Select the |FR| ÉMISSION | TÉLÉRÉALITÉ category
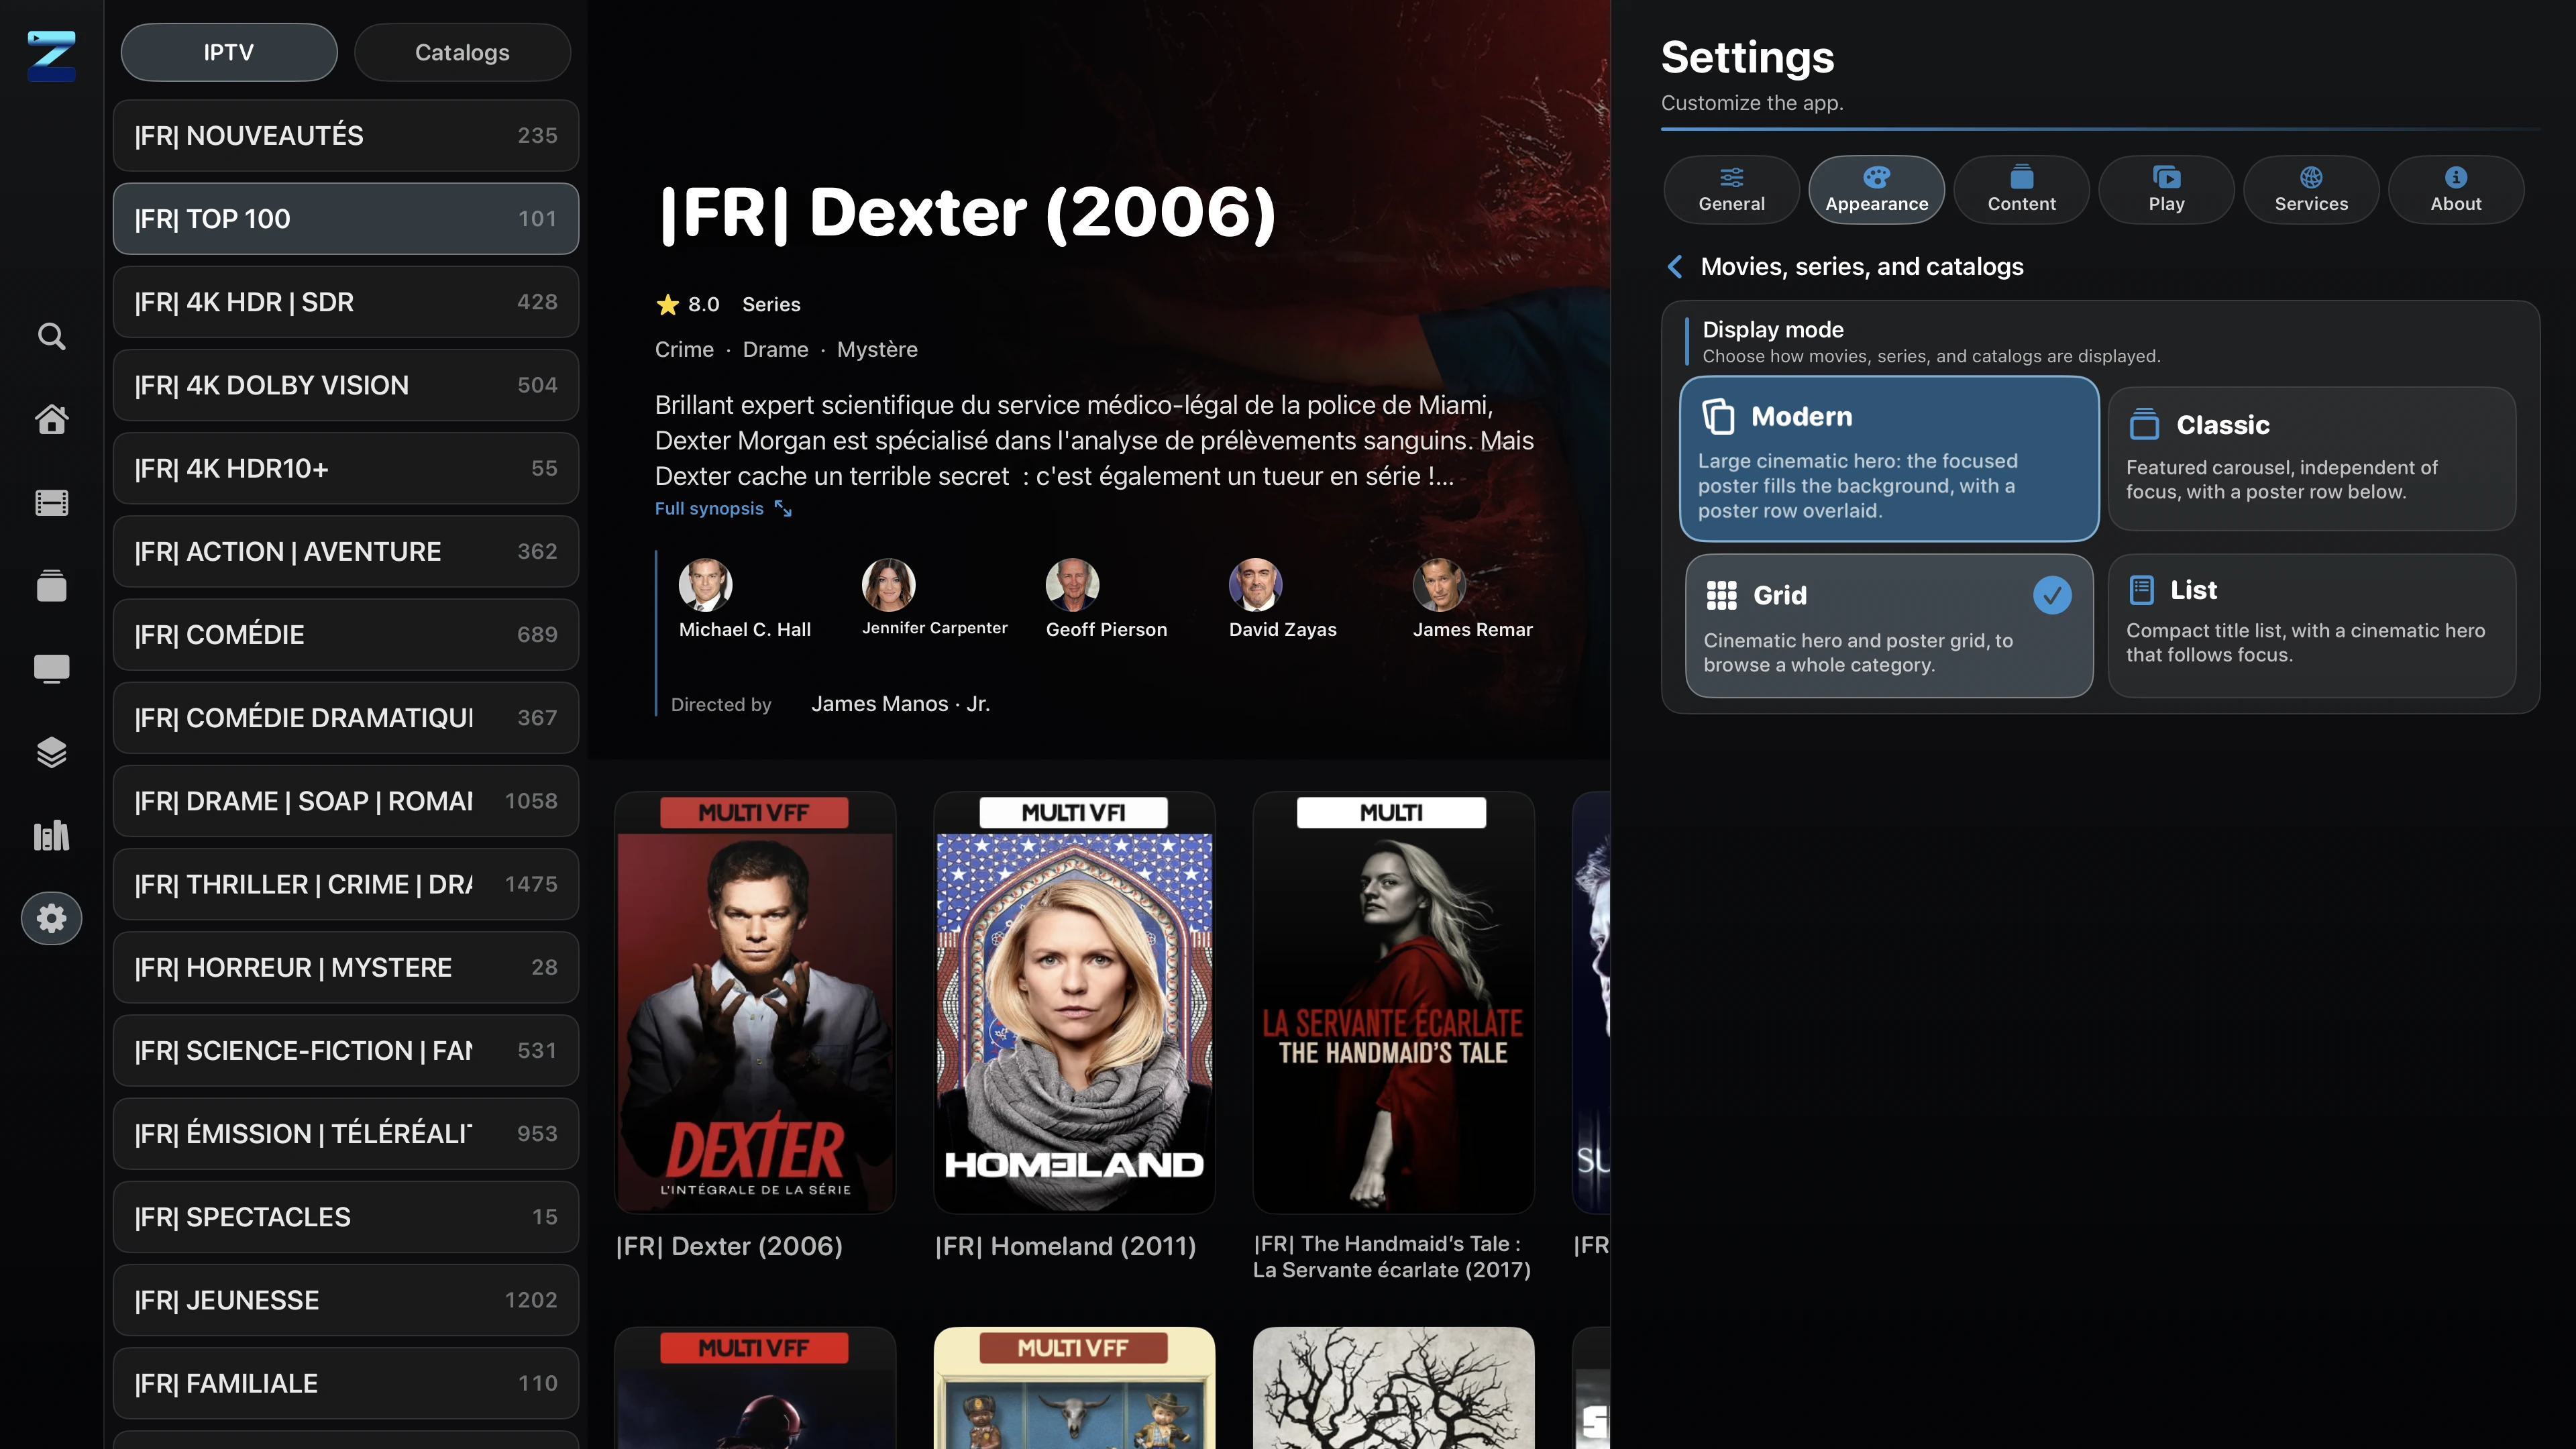 click(x=346, y=1133)
